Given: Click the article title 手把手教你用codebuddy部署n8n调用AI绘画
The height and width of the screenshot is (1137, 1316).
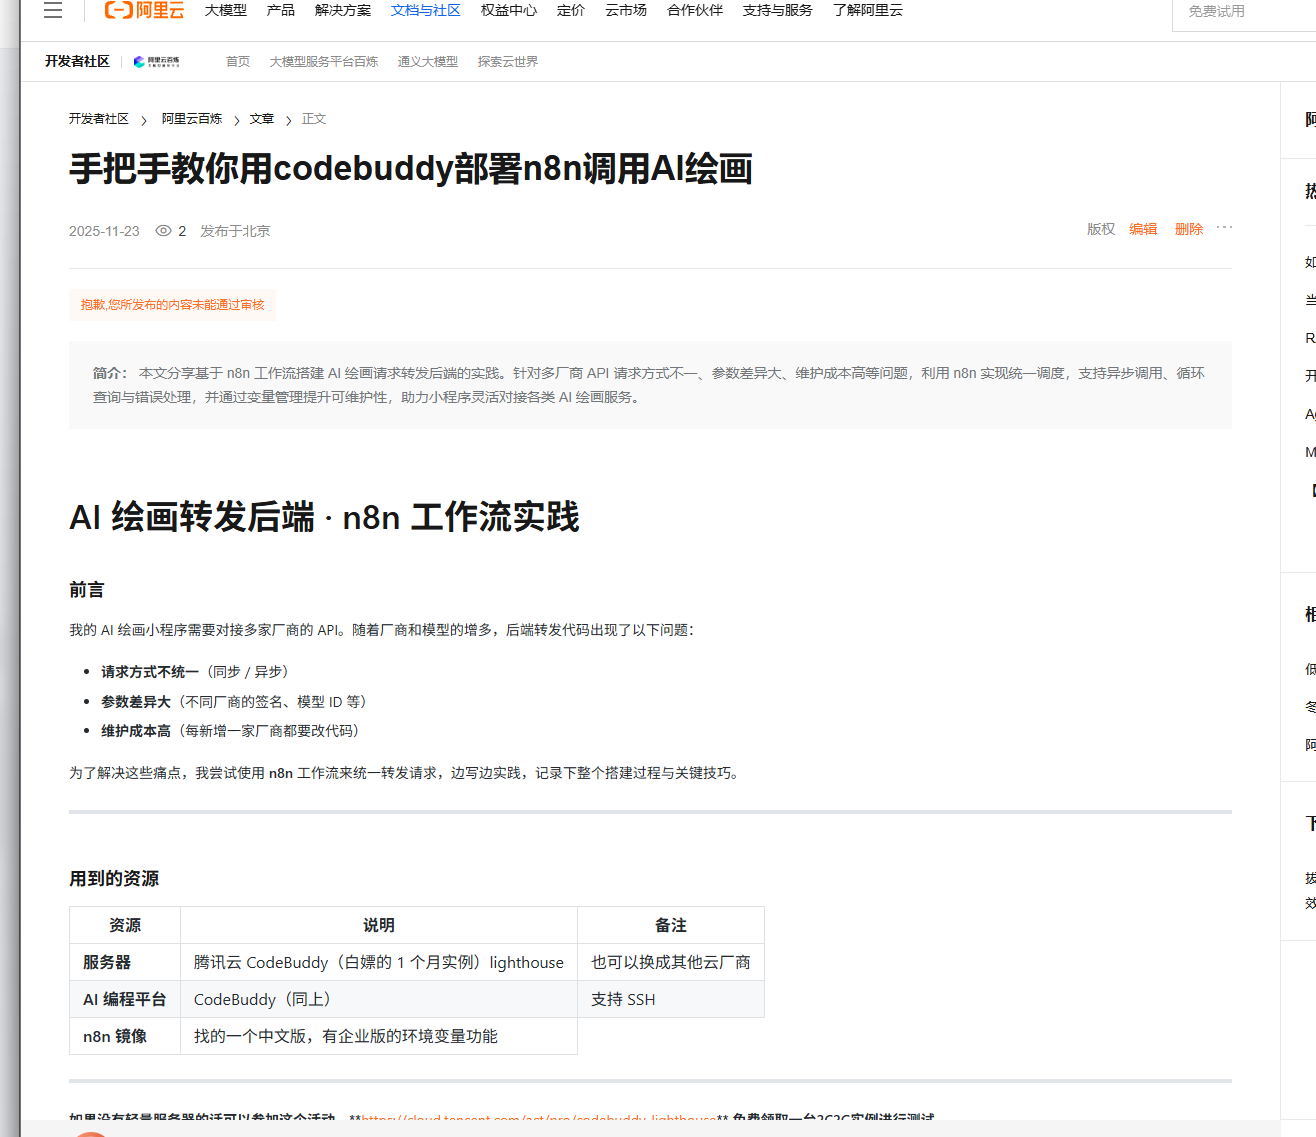Looking at the screenshot, I should pyautogui.click(x=411, y=169).
